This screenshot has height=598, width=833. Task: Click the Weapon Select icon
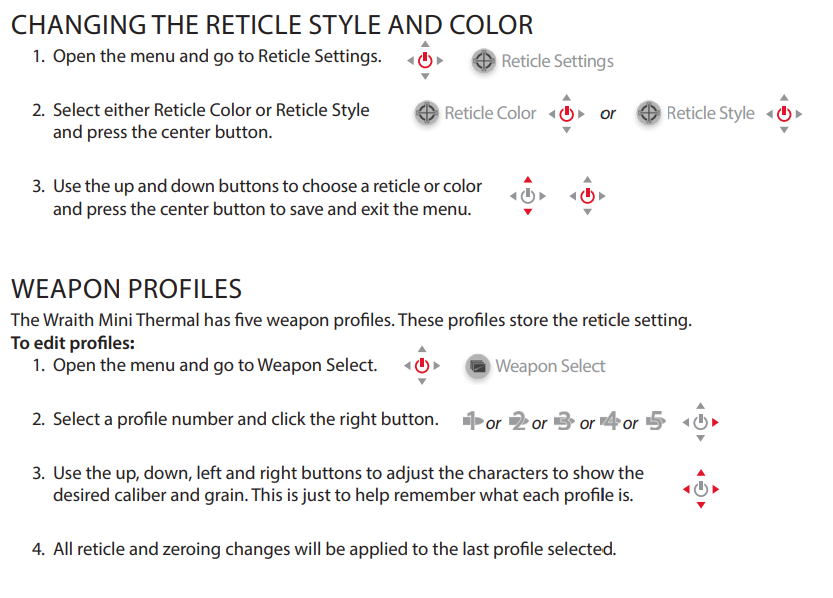[478, 366]
